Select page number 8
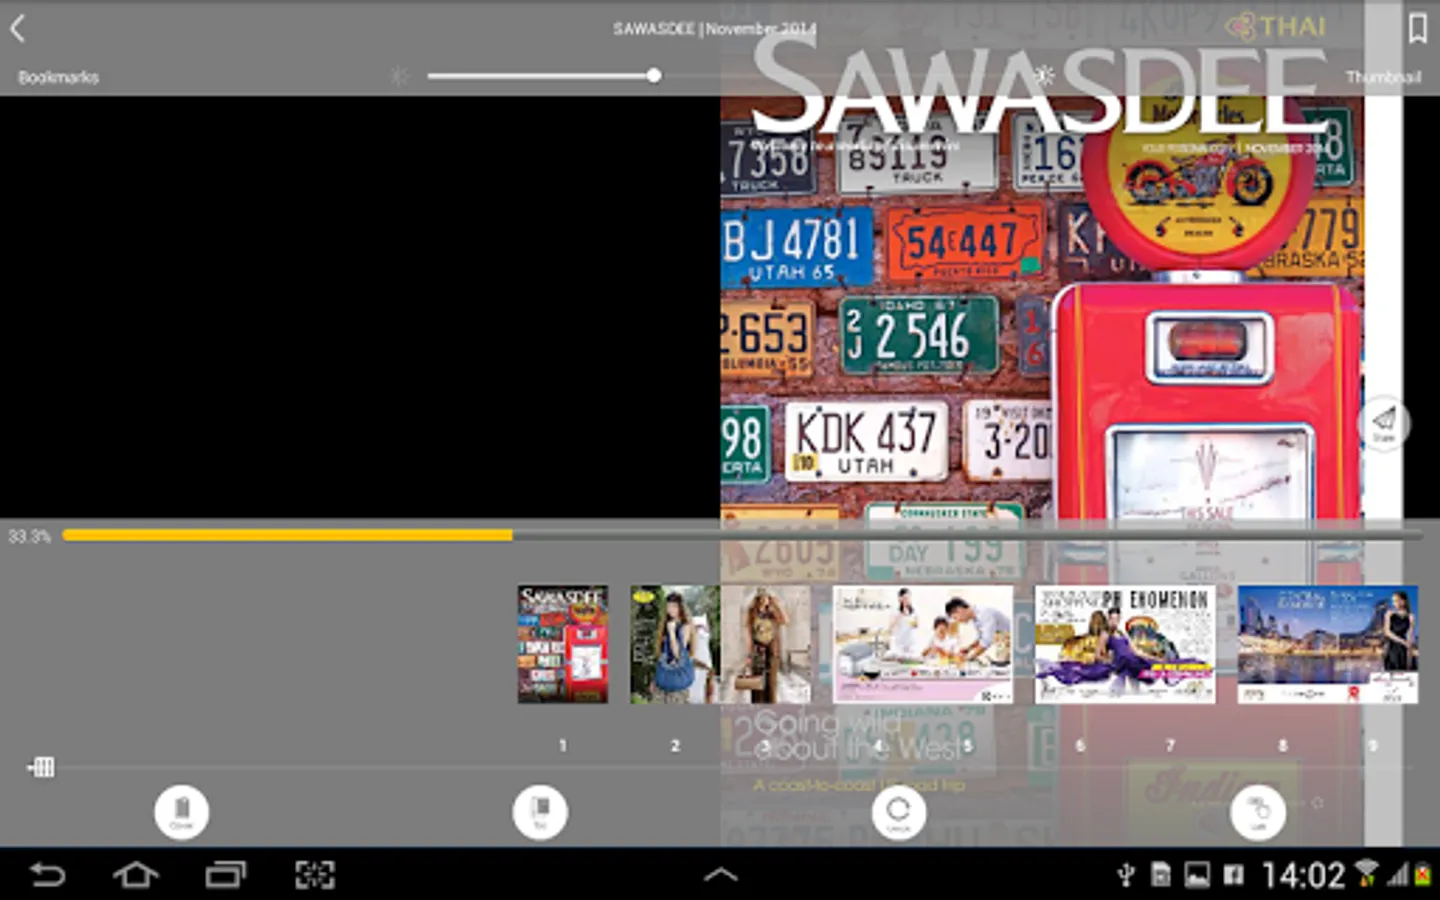 click(1283, 745)
